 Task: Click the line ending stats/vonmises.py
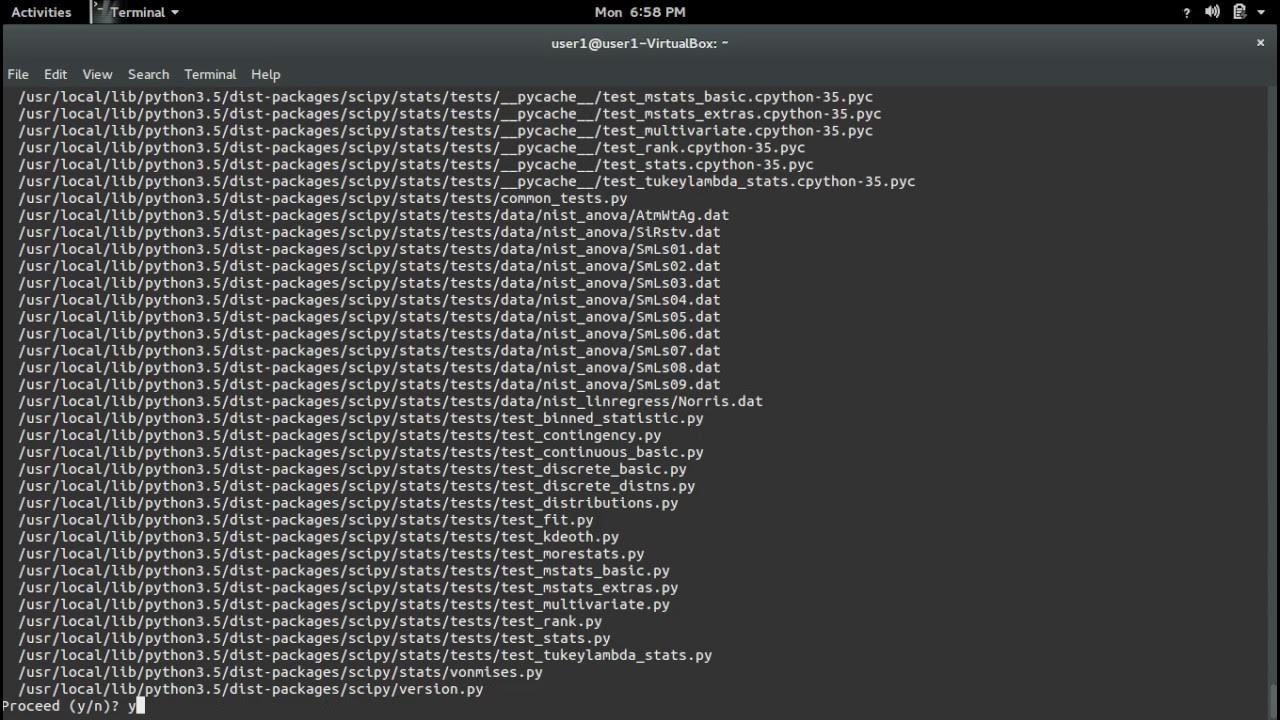click(280, 673)
